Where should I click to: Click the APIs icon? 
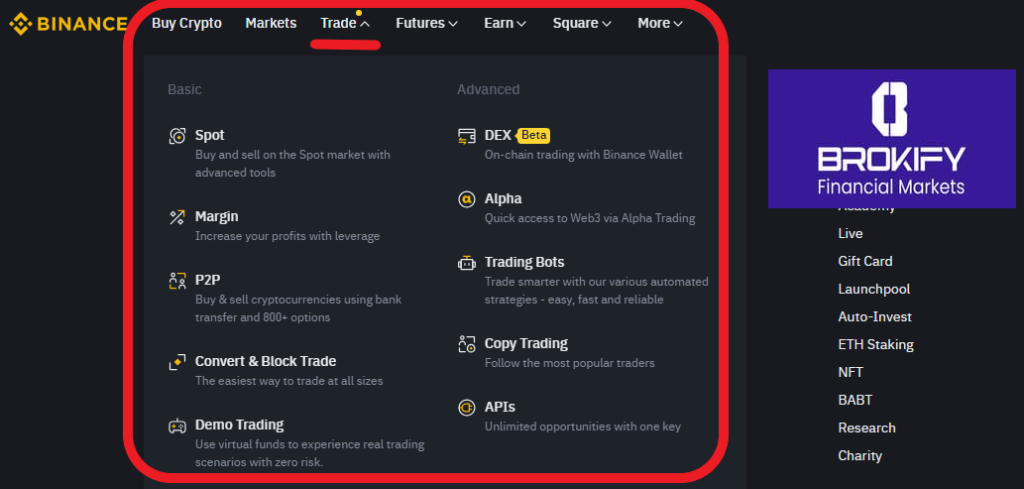(x=466, y=407)
